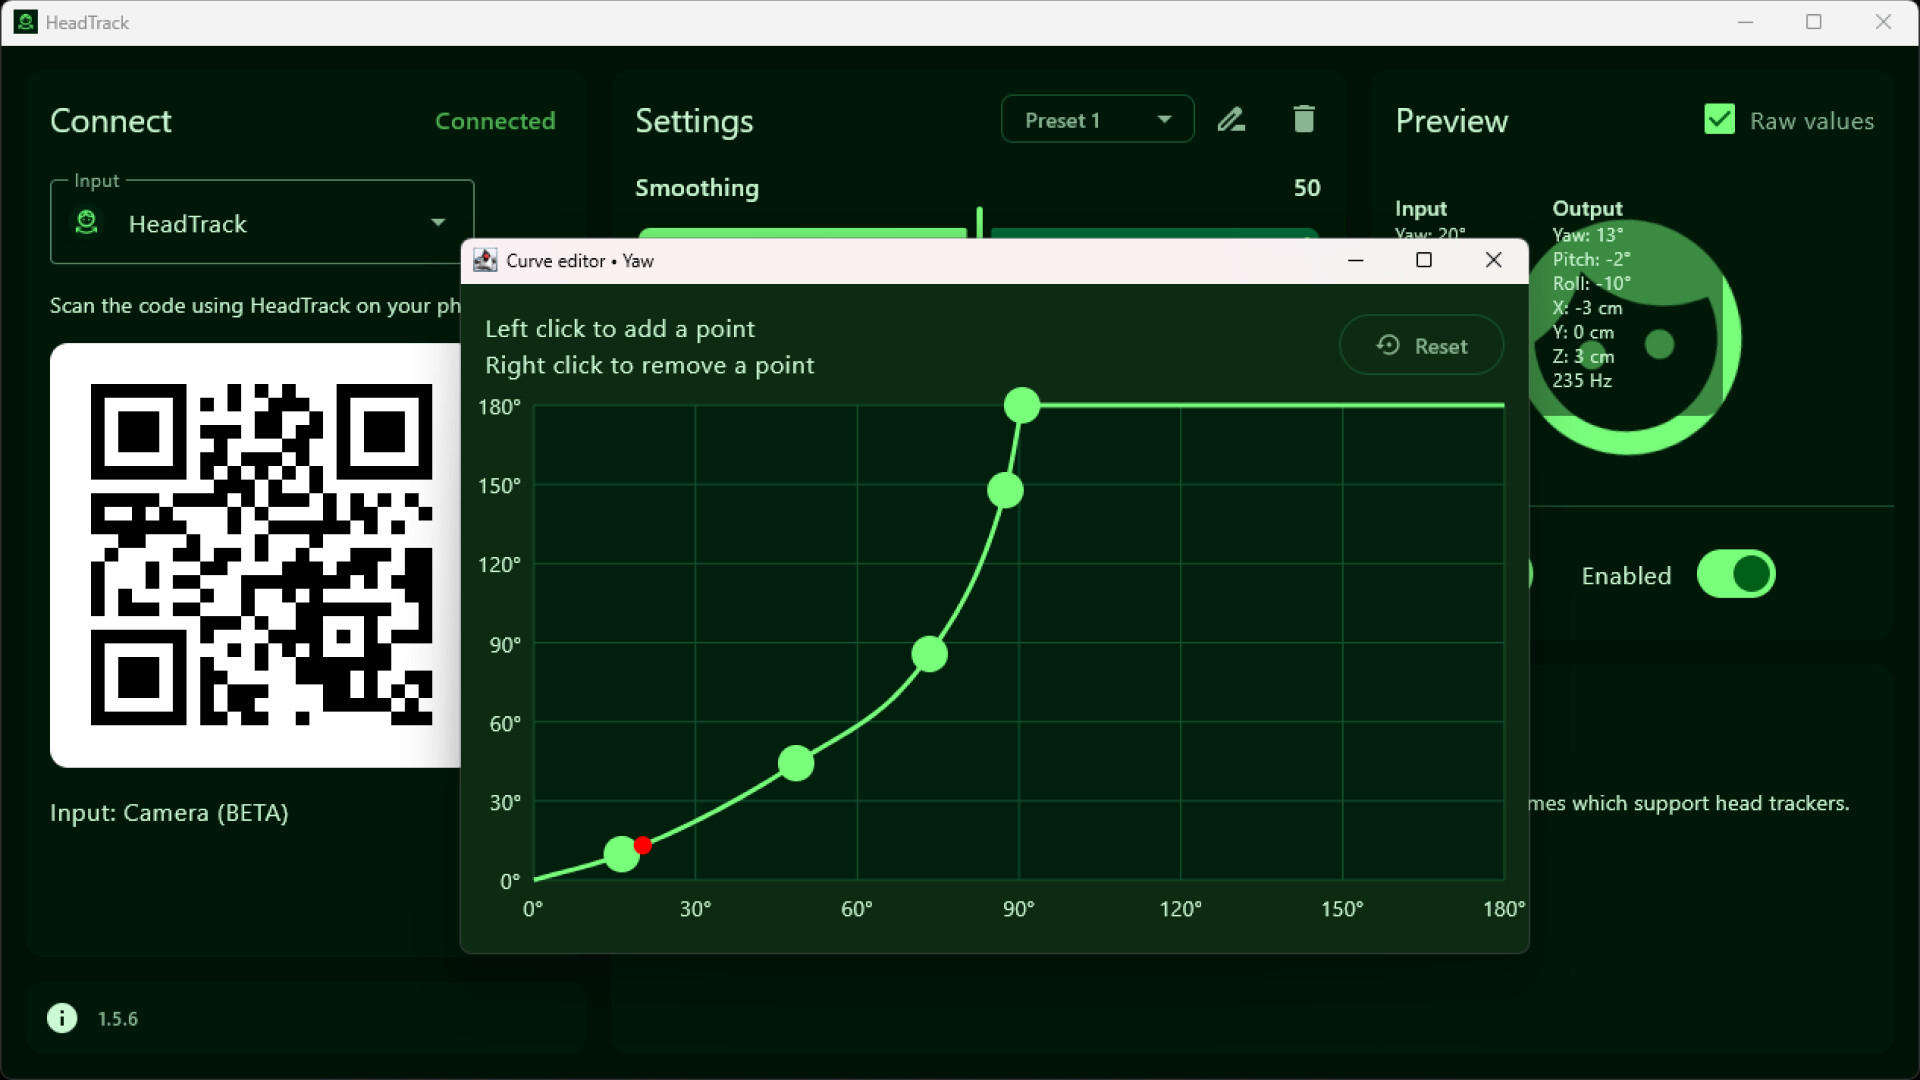The height and width of the screenshot is (1080, 1920).
Task: Click the Roll: -10° output value
Action: pyautogui.click(x=1591, y=283)
